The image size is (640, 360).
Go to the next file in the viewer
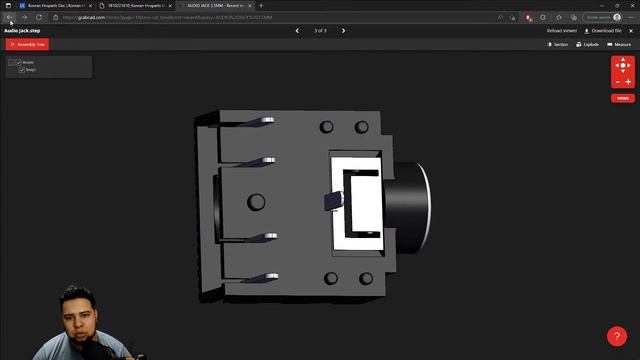pyautogui.click(x=343, y=31)
